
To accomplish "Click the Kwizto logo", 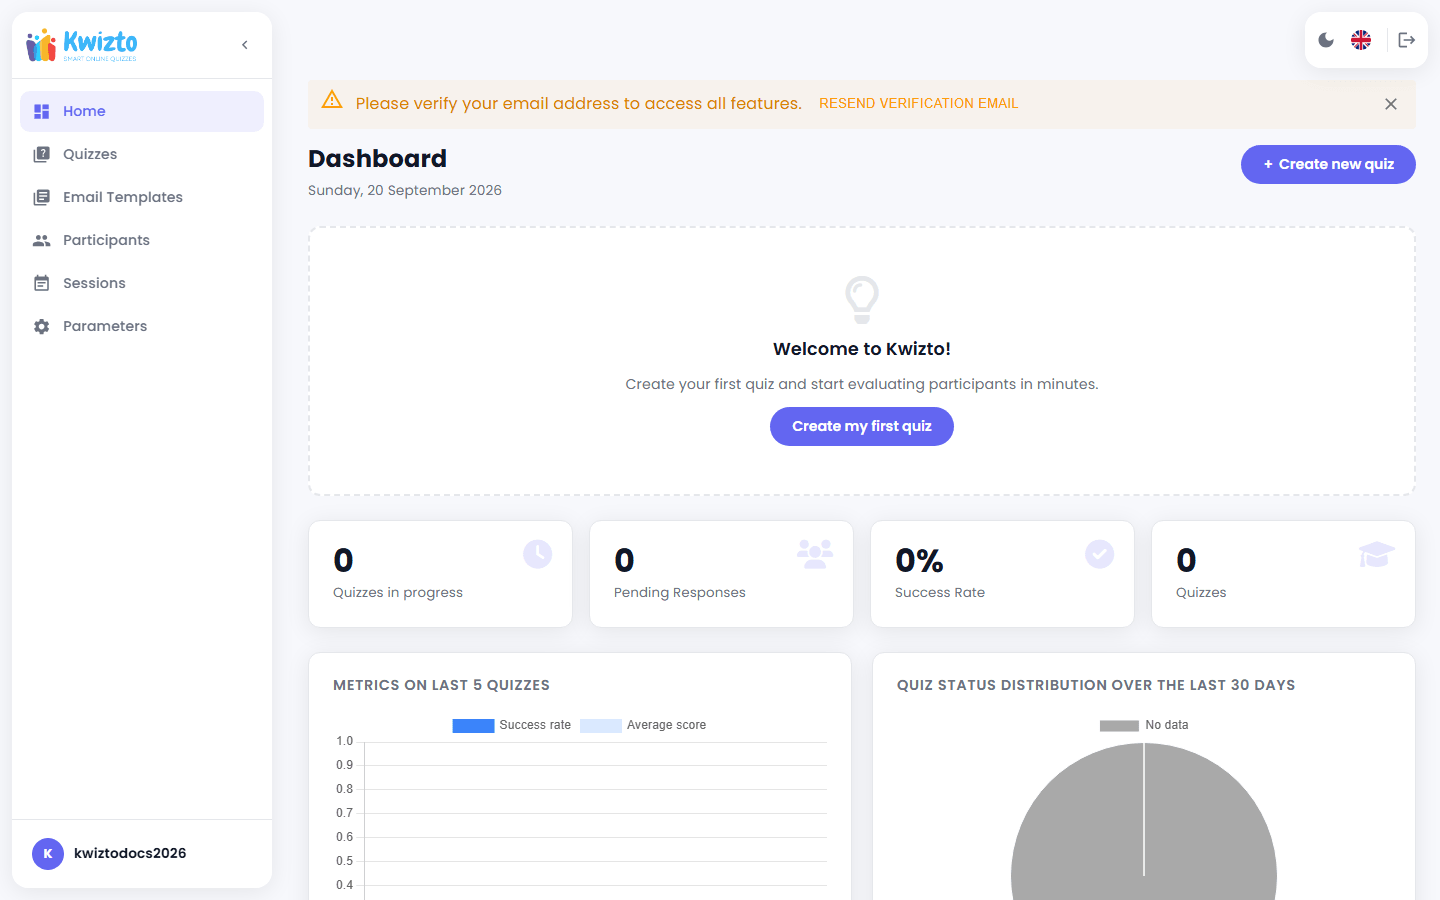I will click(82, 45).
